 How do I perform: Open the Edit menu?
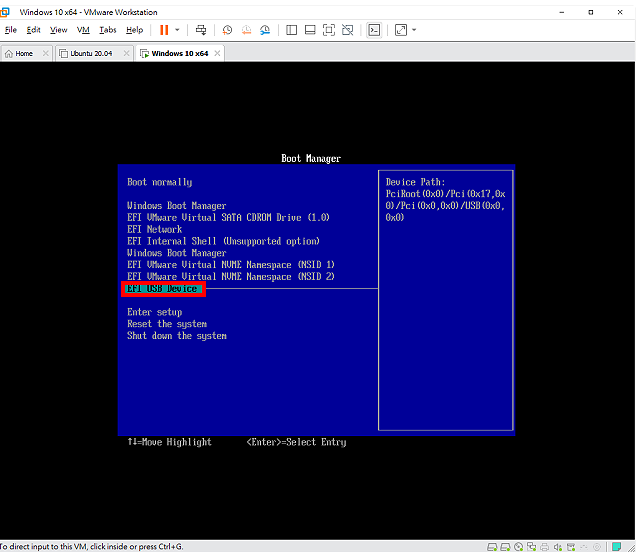(x=33, y=30)
